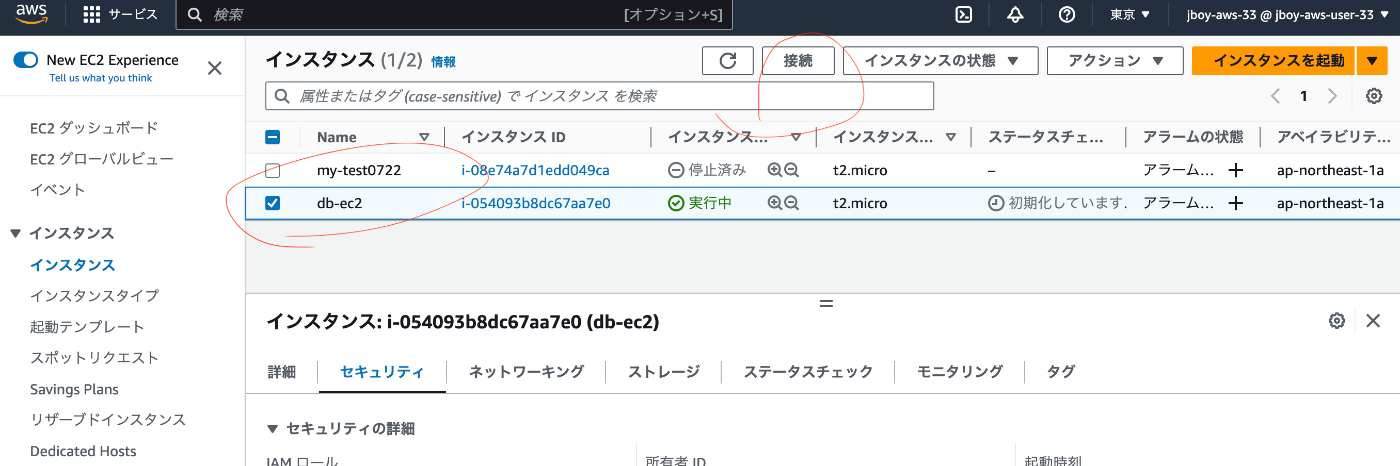Add alarm for db-ec2 plus icon
This screenshot has height=466, width=1400.
(1236, 203)
